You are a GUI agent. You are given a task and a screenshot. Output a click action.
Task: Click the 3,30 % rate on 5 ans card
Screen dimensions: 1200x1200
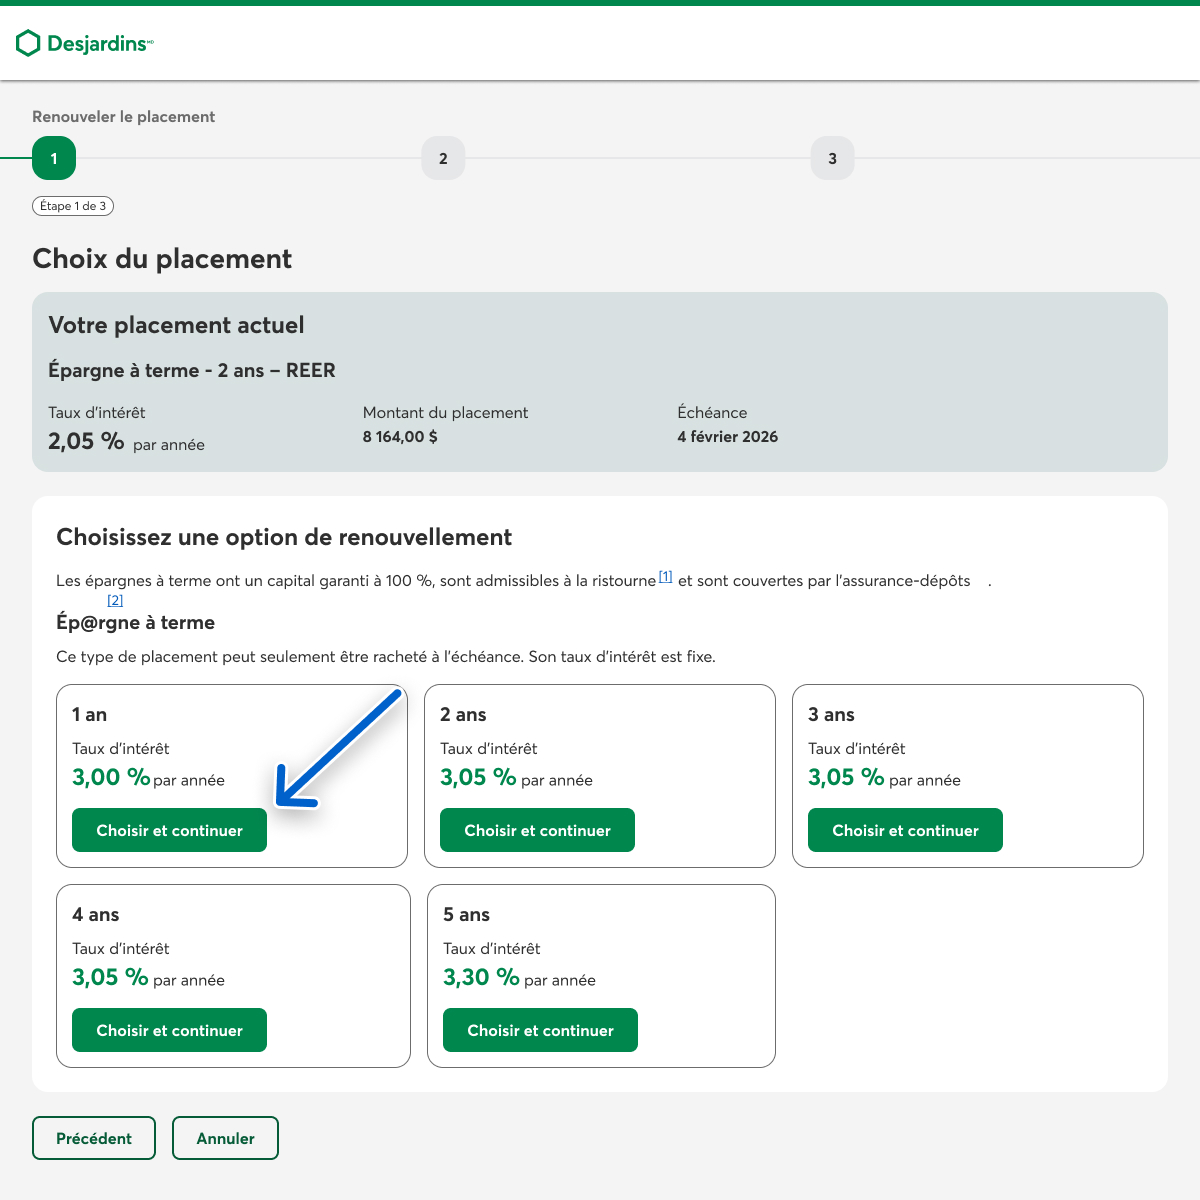coord(481,977)
